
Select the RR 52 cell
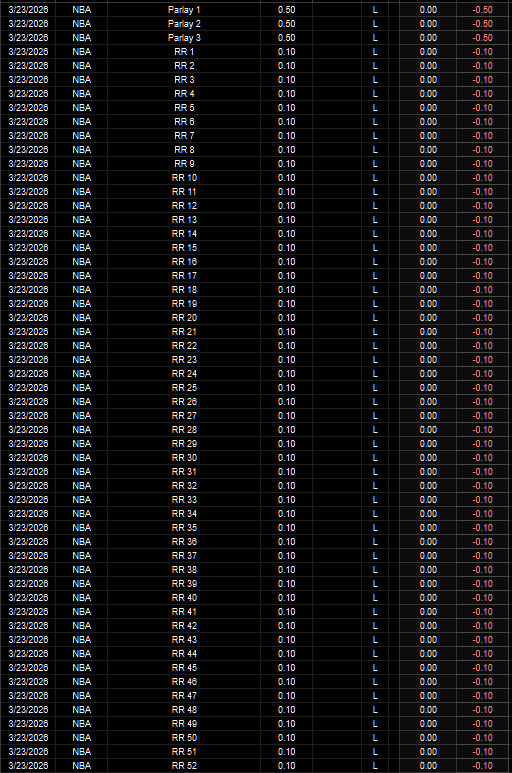pos(184,766)
